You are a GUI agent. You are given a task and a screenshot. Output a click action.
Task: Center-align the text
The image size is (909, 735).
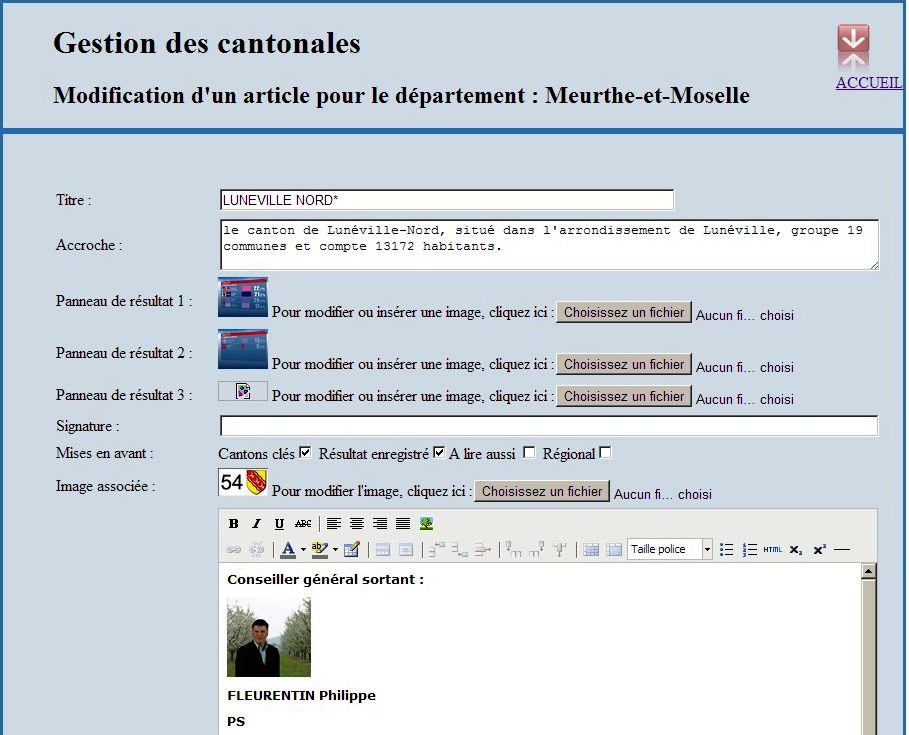(x=357, y=523)
